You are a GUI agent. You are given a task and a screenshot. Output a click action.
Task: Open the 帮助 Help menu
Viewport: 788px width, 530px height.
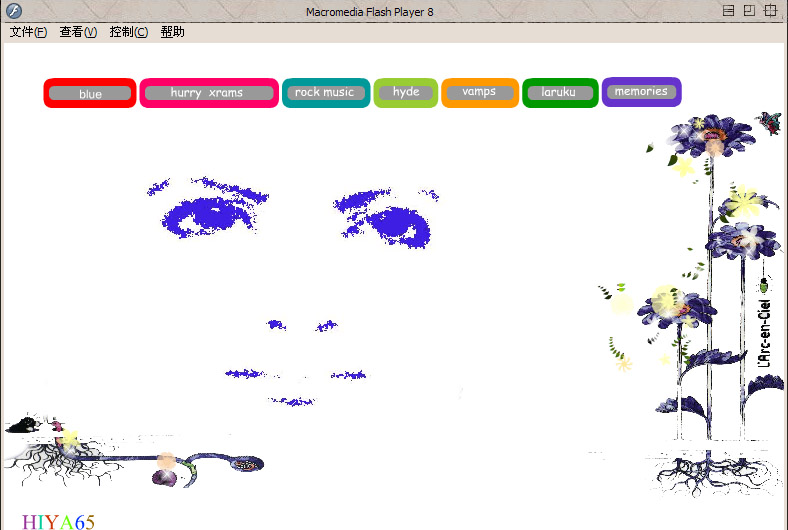tap(172, 32)
